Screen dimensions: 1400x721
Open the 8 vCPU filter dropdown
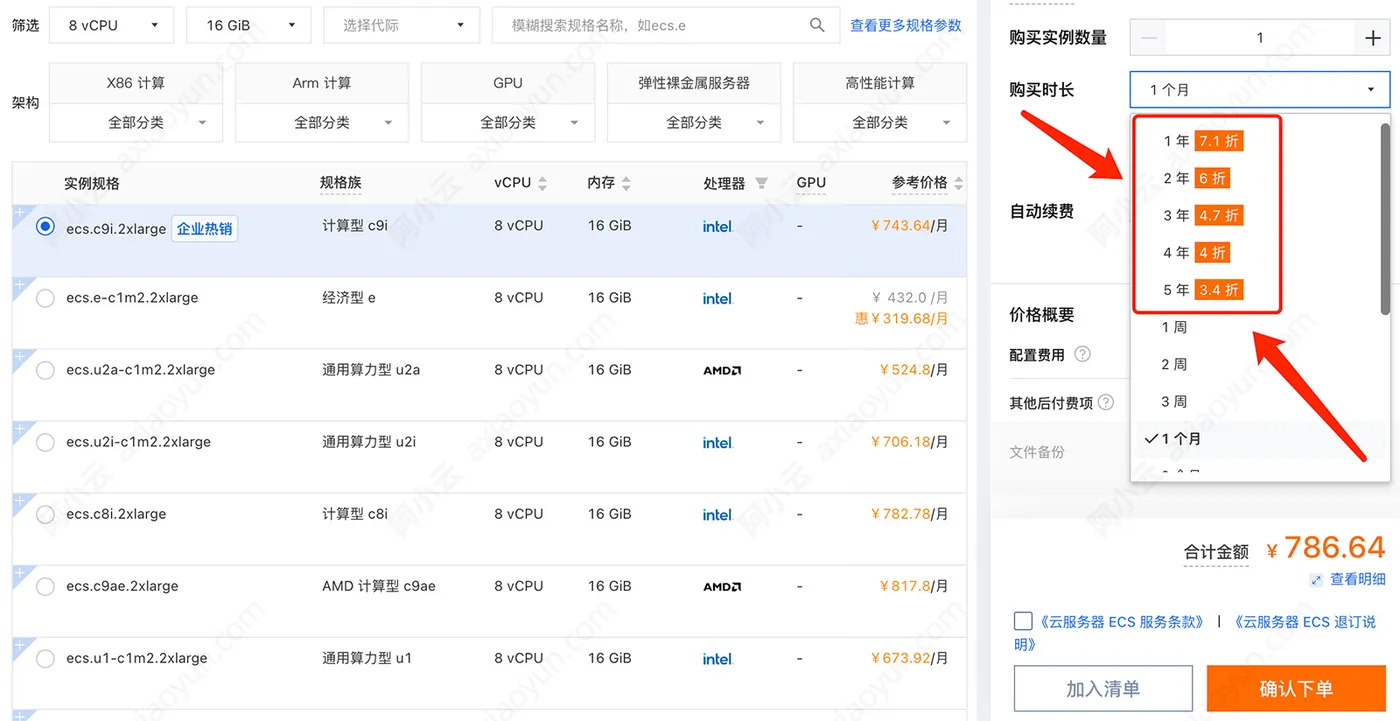(x=111, y=25)
